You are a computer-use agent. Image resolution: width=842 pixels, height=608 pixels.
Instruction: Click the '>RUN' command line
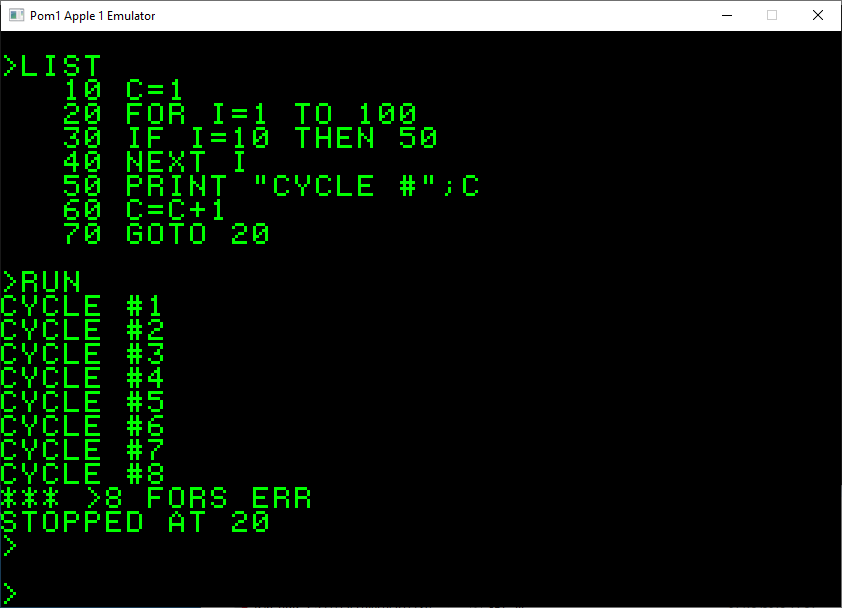pyautogui.click(x=41, y=281)
